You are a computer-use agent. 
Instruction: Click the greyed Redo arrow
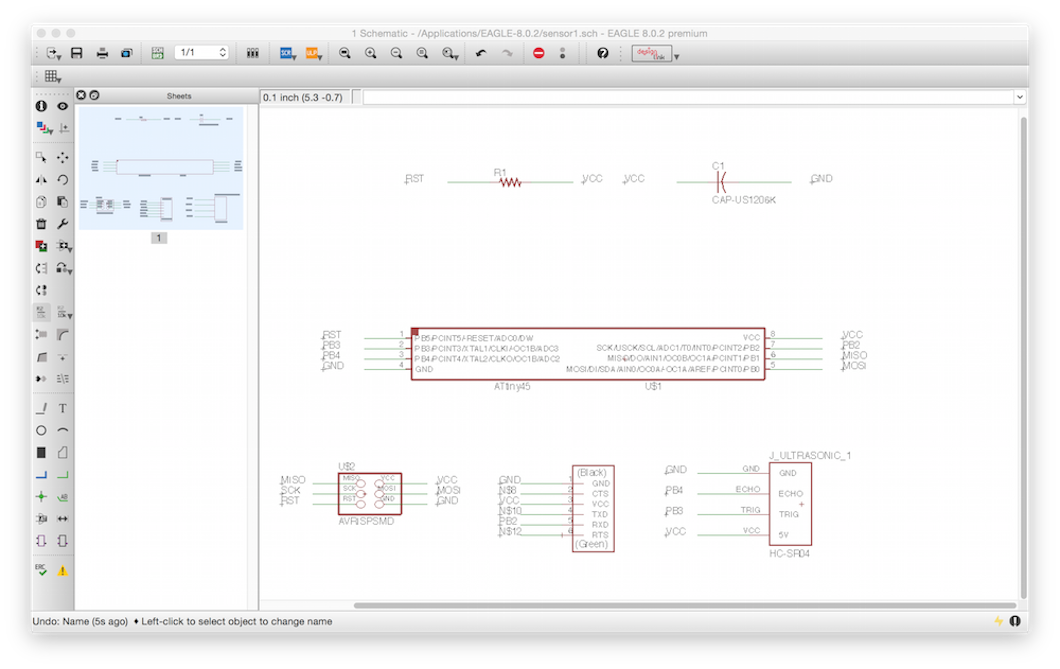pyautogui.click(x=506, y=53)
